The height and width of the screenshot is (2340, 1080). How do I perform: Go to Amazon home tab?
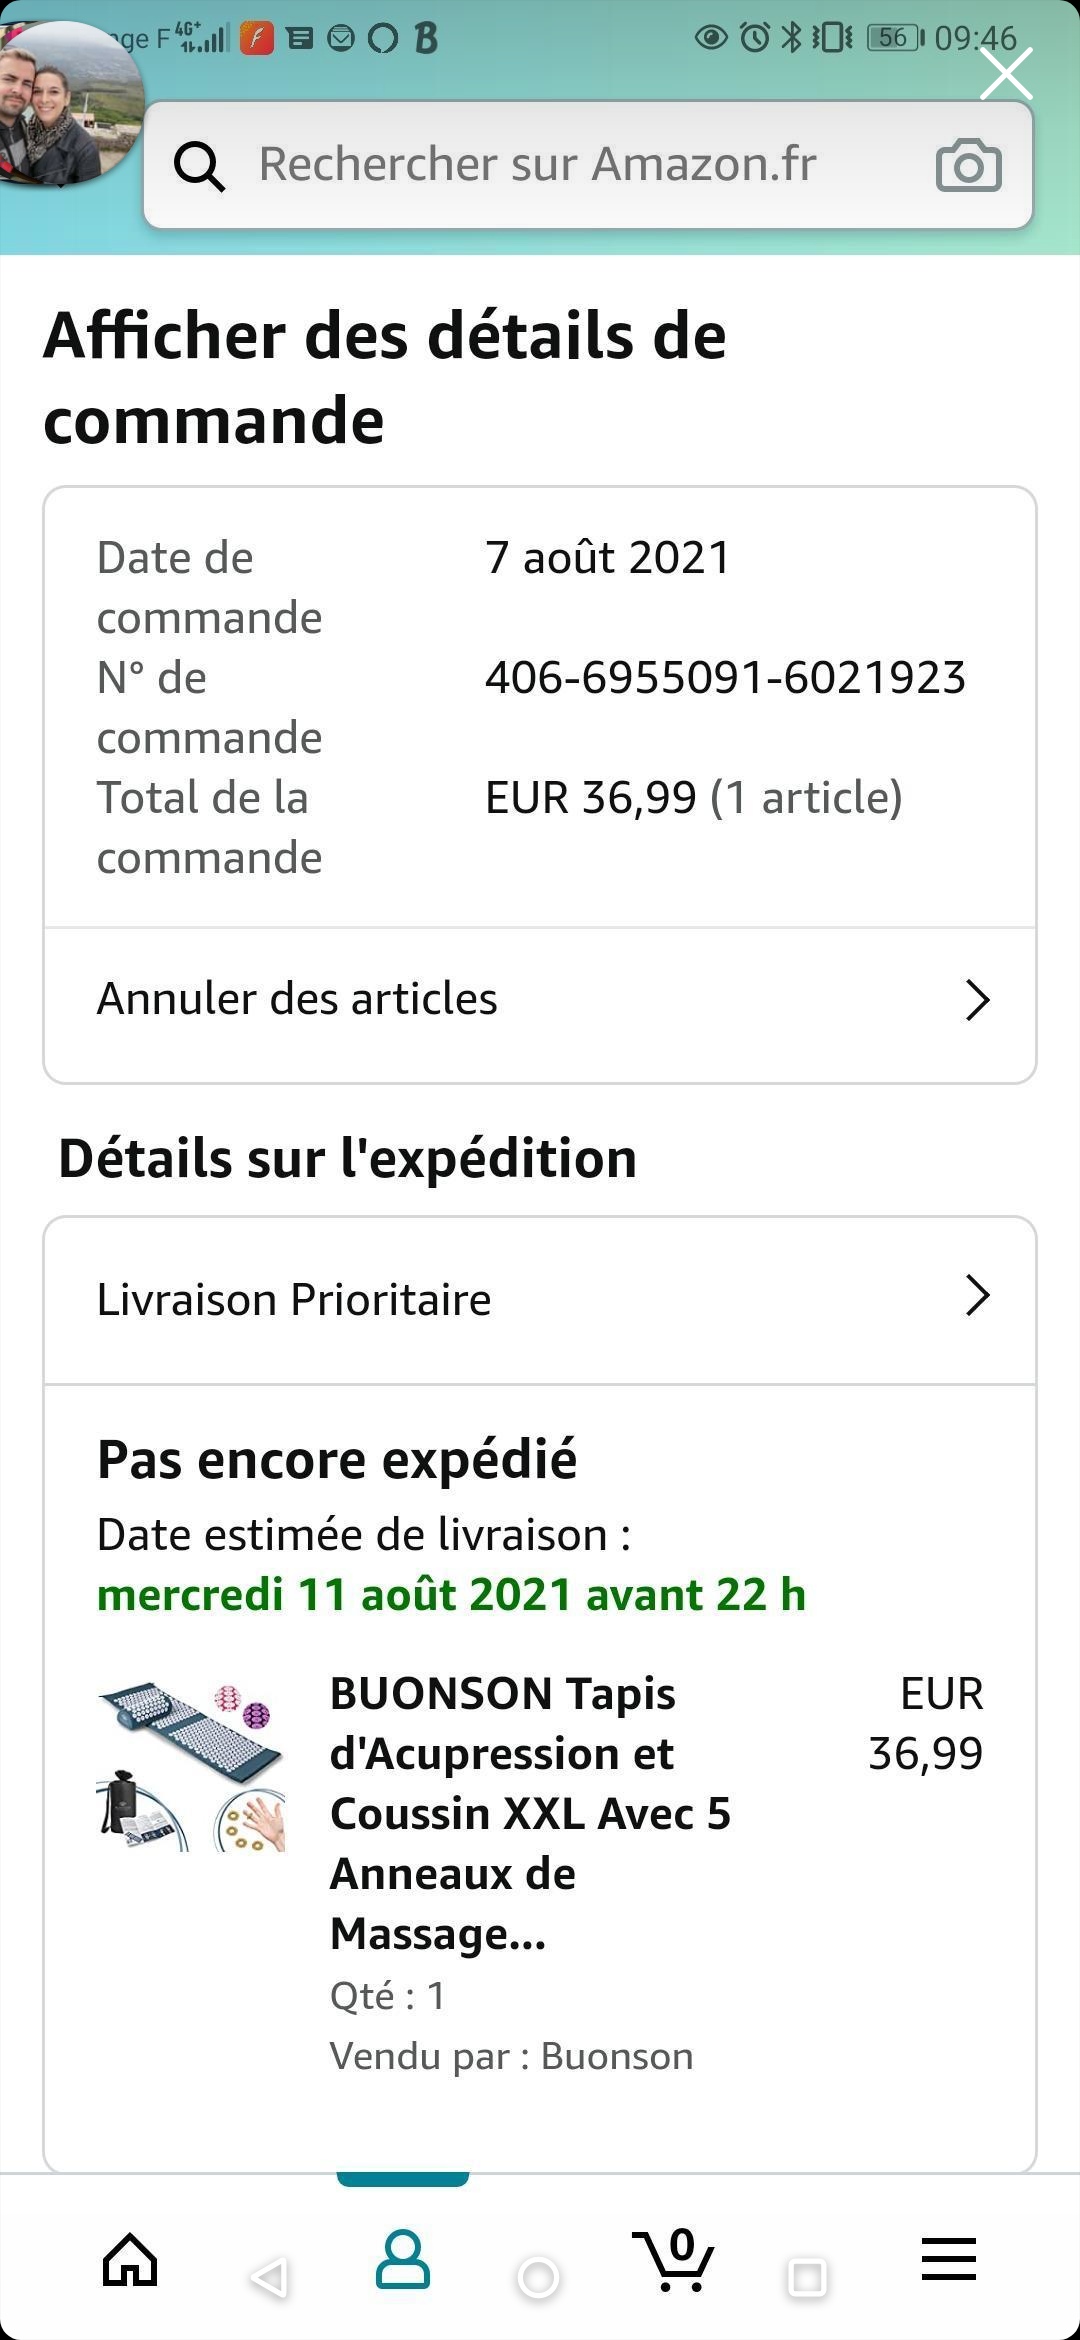(x=130, y=2260)
